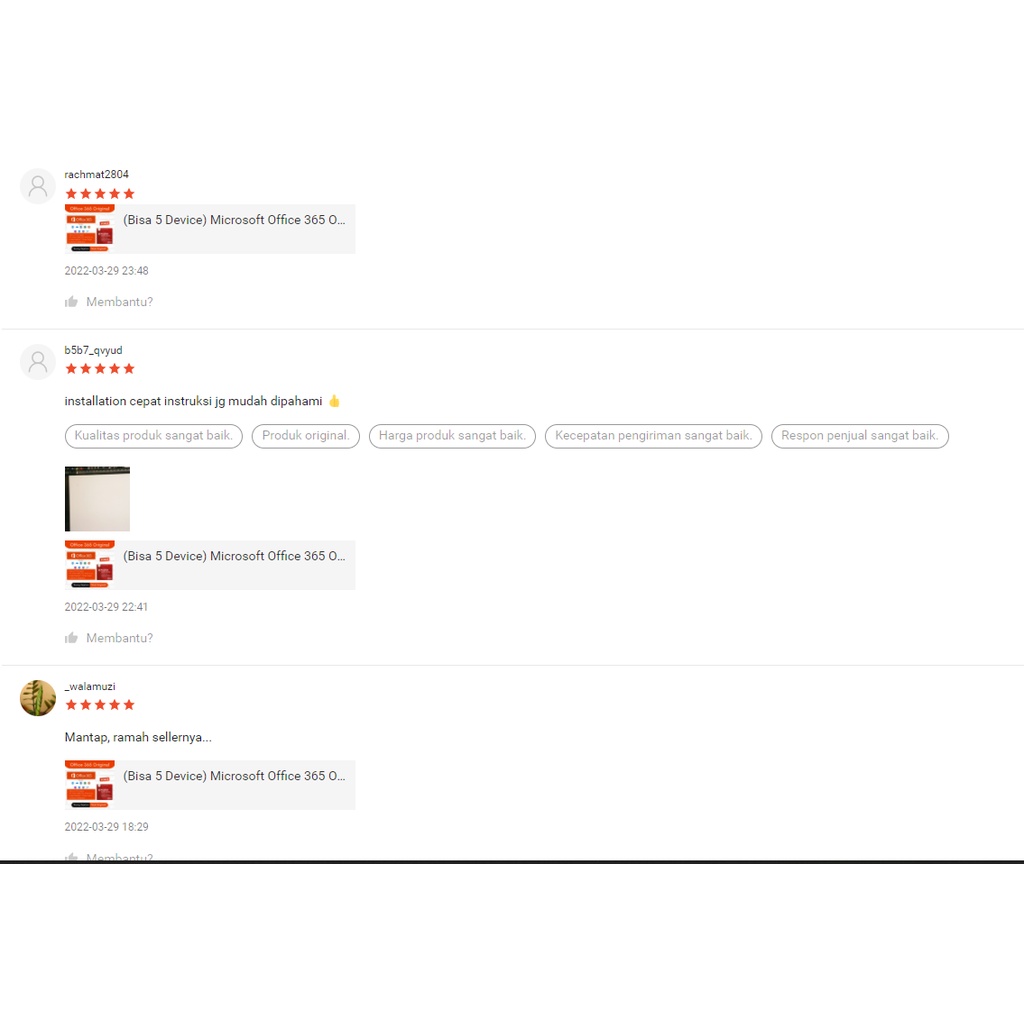Select the 'Produk original.' tag
The height and width of the screenshot is (1024, 1024).
tap(306, 436)
